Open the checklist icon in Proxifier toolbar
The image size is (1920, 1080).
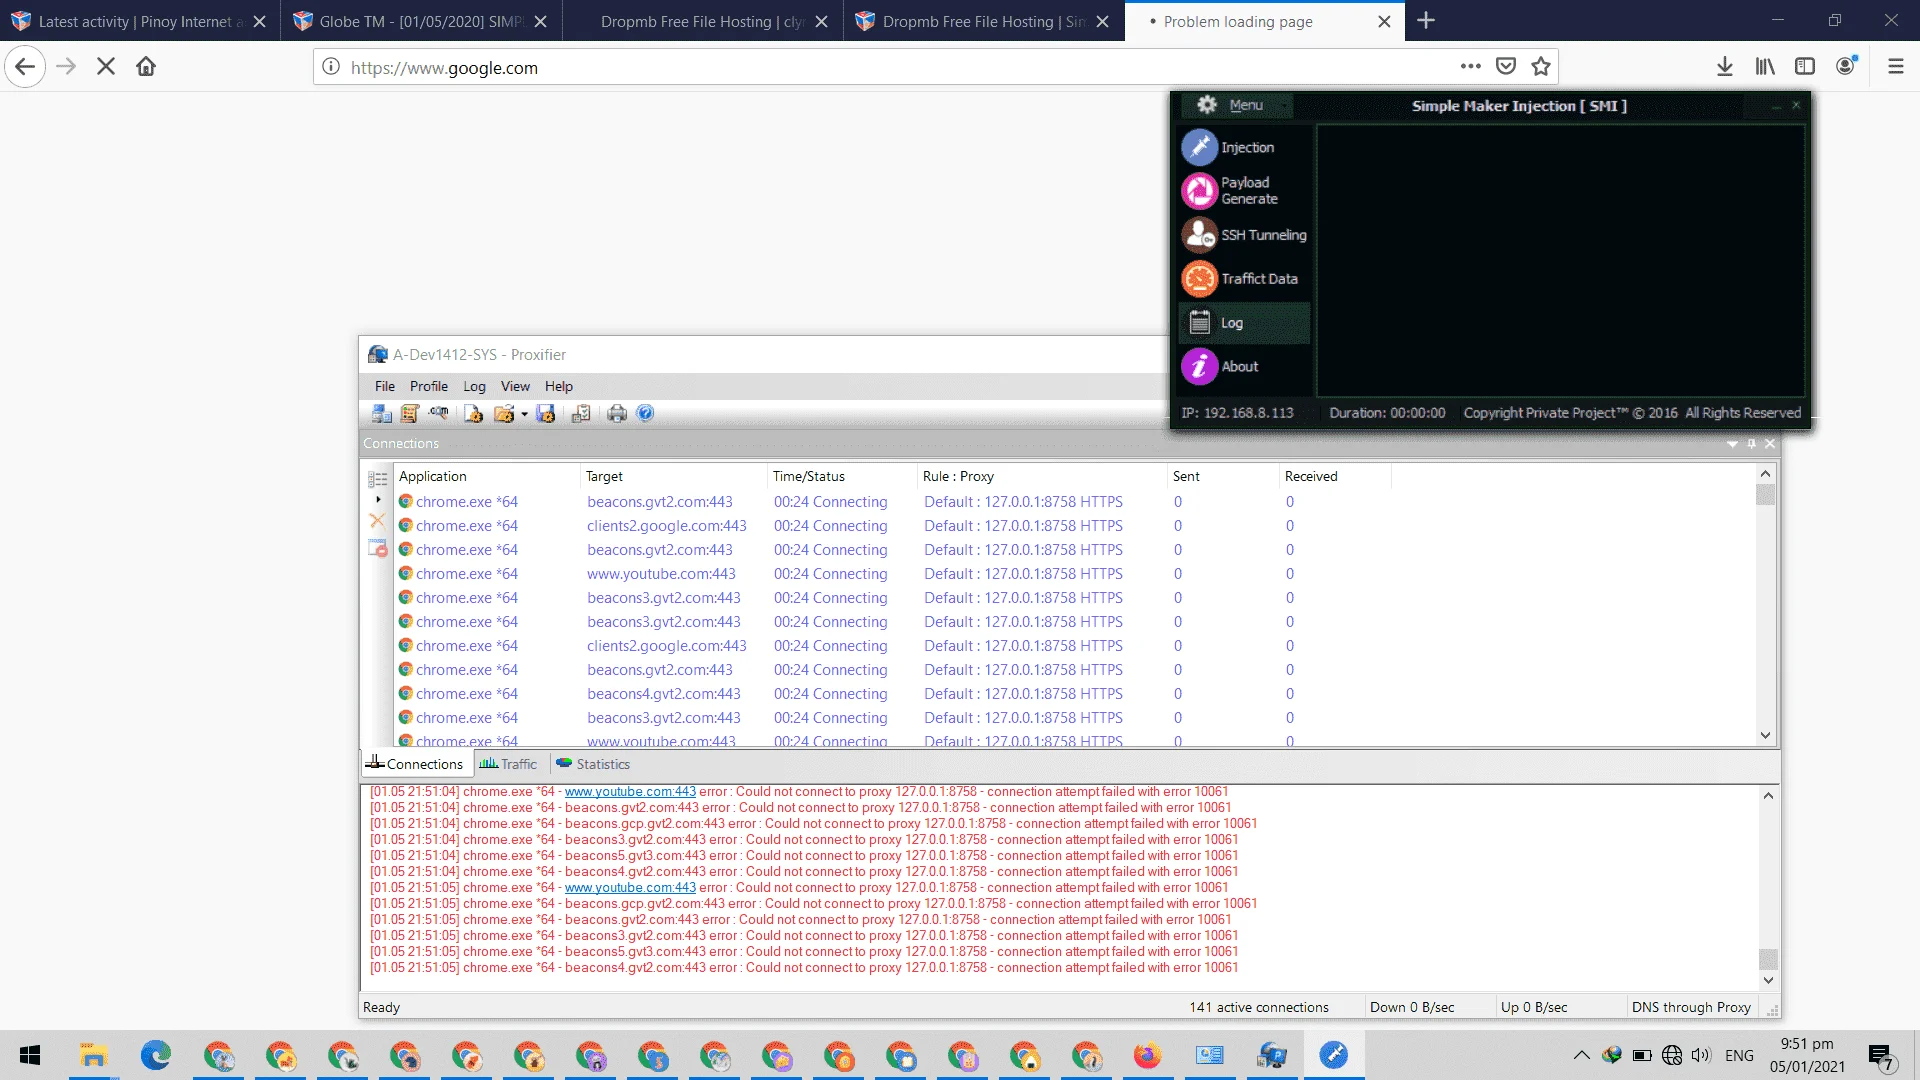(x=581, y=414)
